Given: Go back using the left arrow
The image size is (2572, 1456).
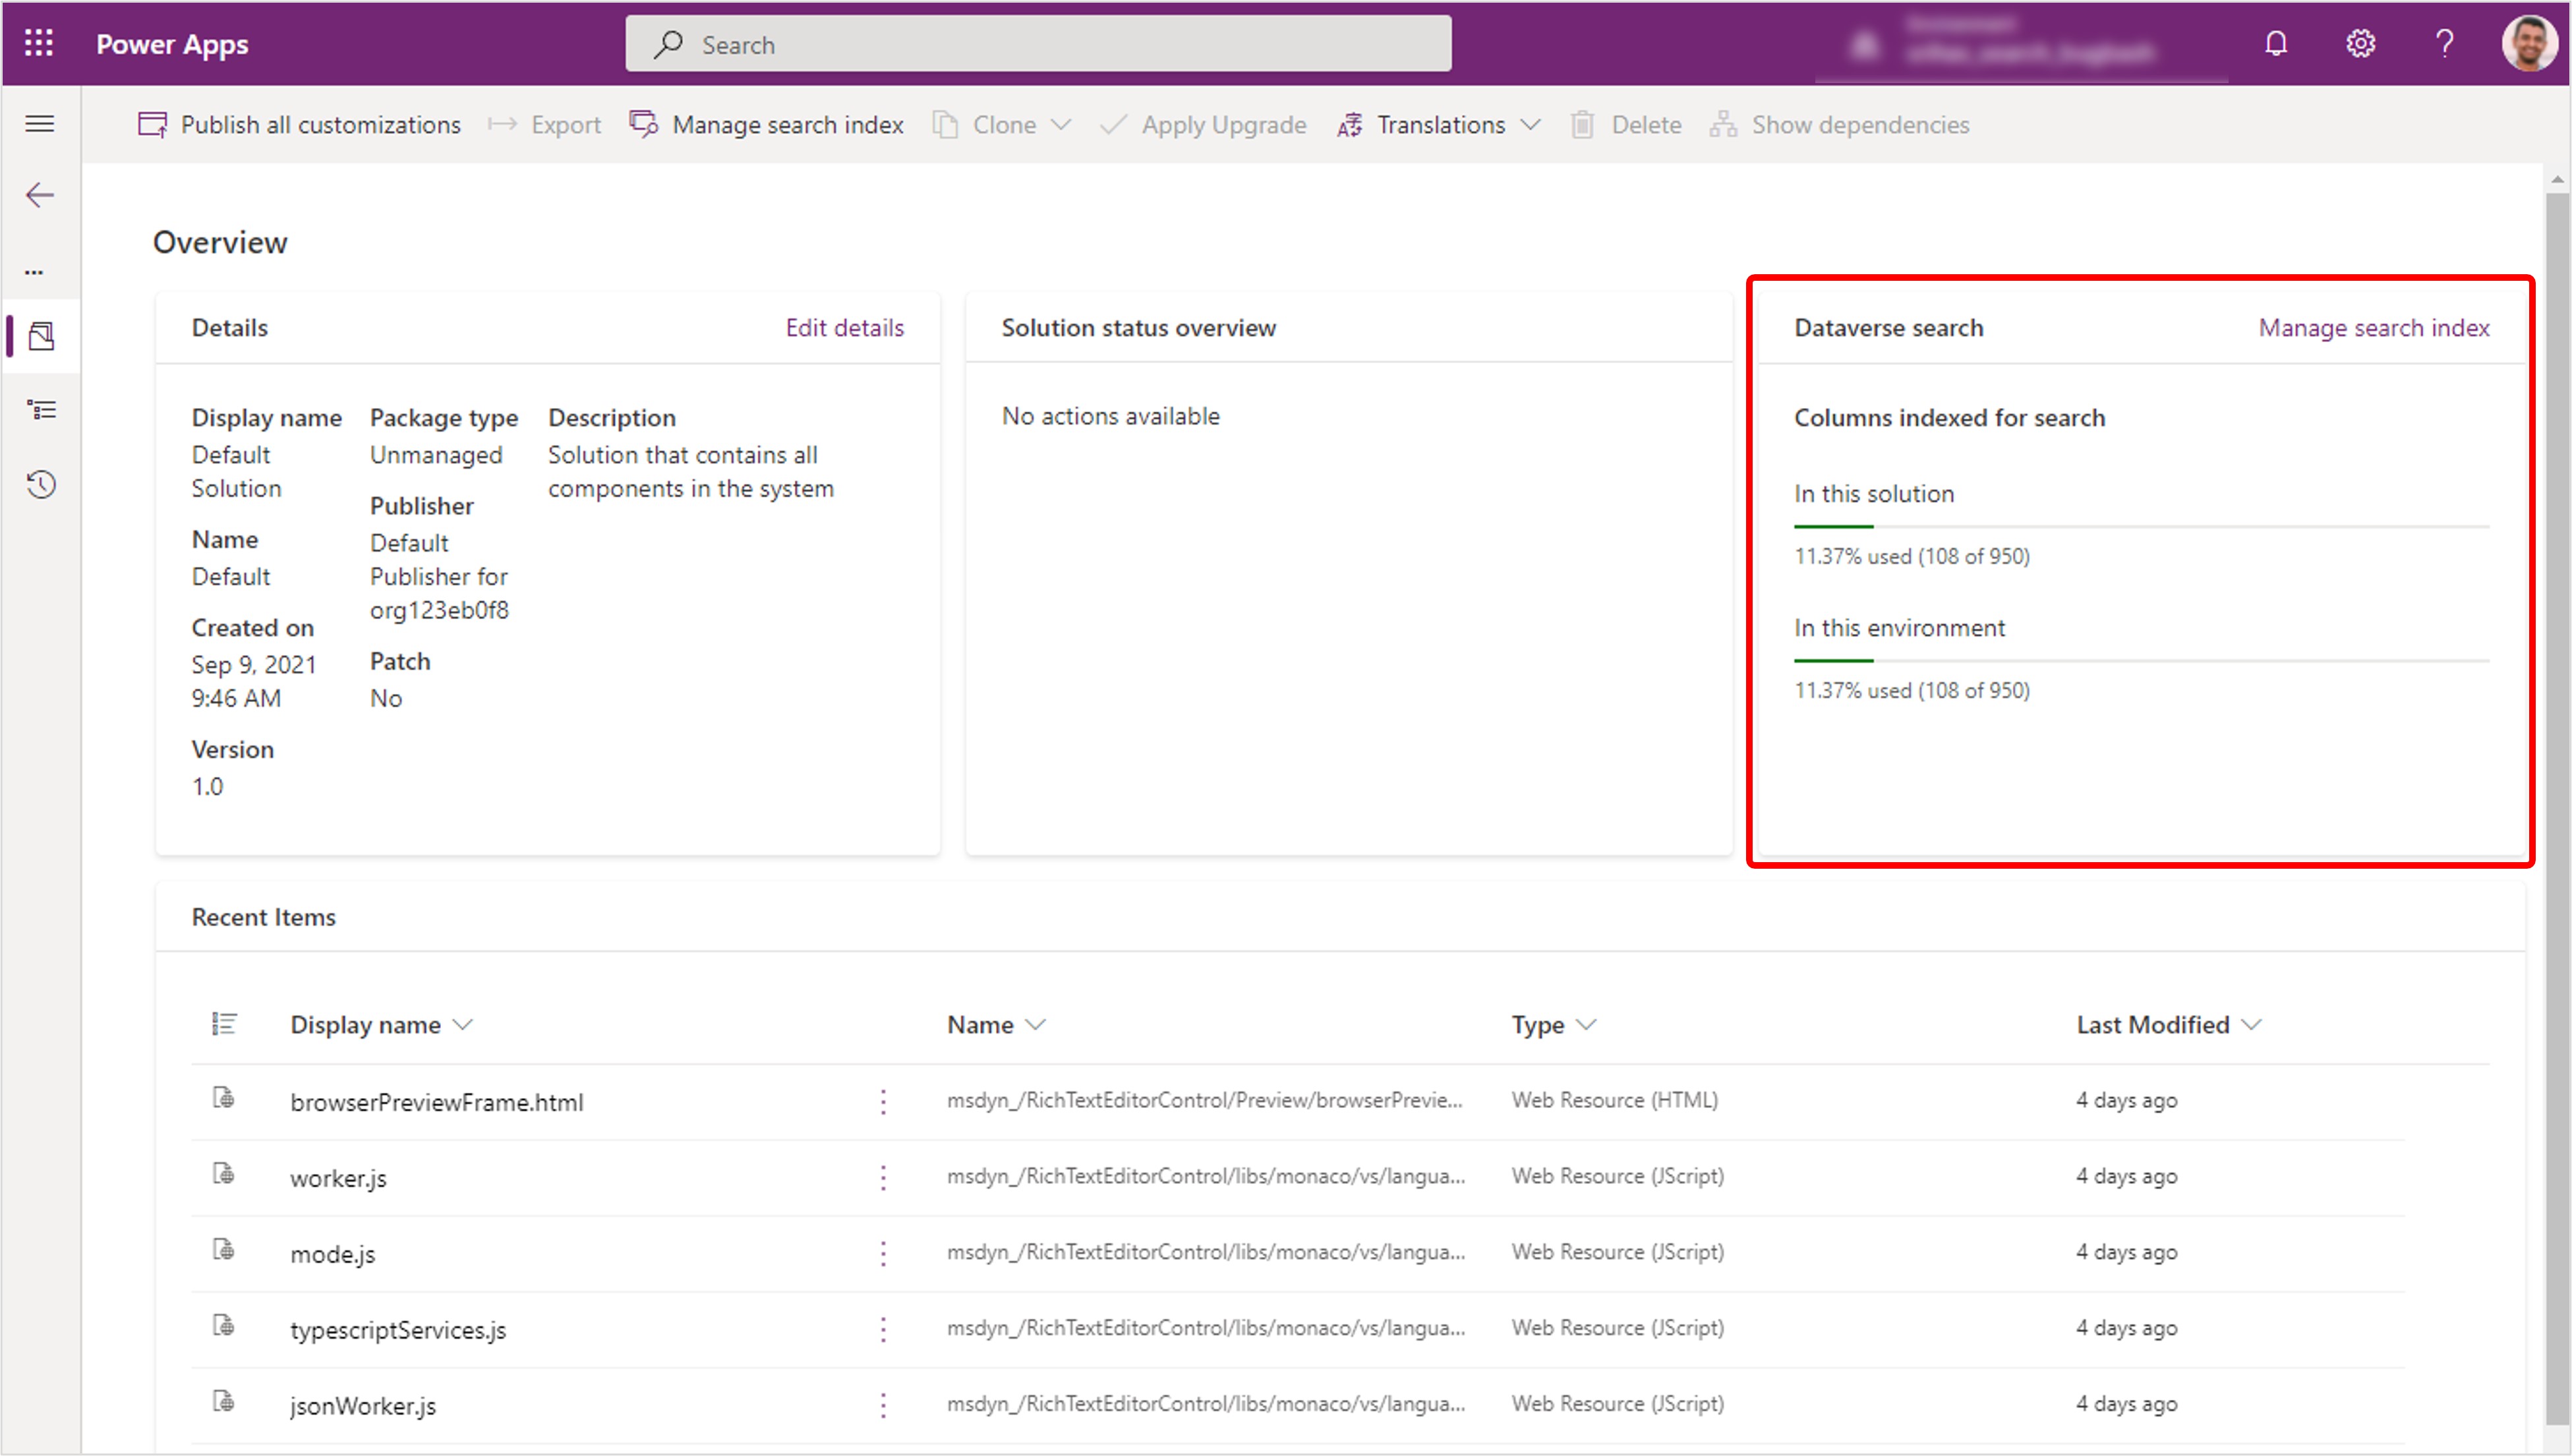Looking at the screenshot, I should pyautogui.click(x=40, y=195).
